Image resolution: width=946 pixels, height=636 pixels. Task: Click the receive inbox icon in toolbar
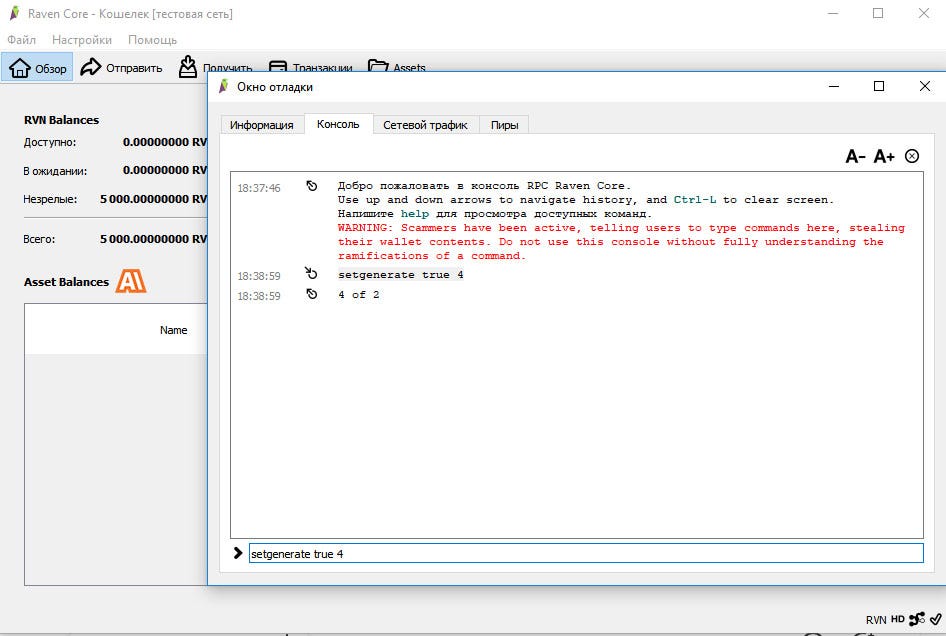pos(188,66)
